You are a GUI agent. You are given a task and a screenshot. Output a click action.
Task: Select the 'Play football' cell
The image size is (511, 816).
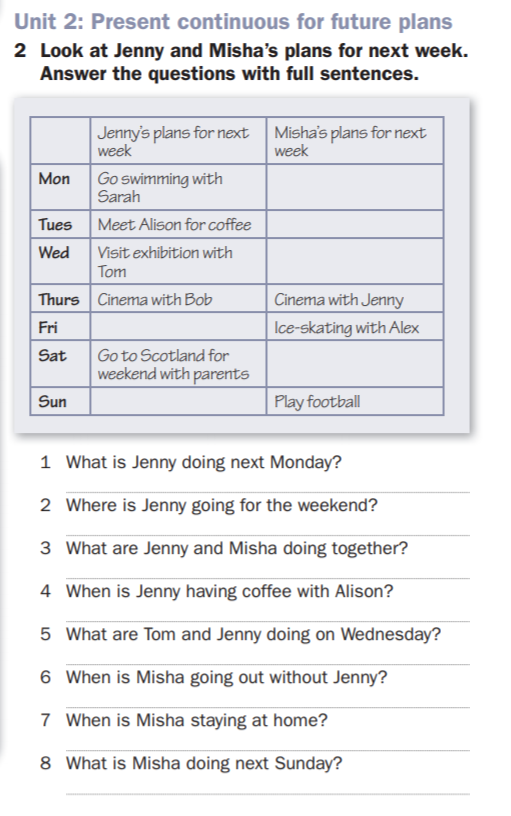[355, 401]
